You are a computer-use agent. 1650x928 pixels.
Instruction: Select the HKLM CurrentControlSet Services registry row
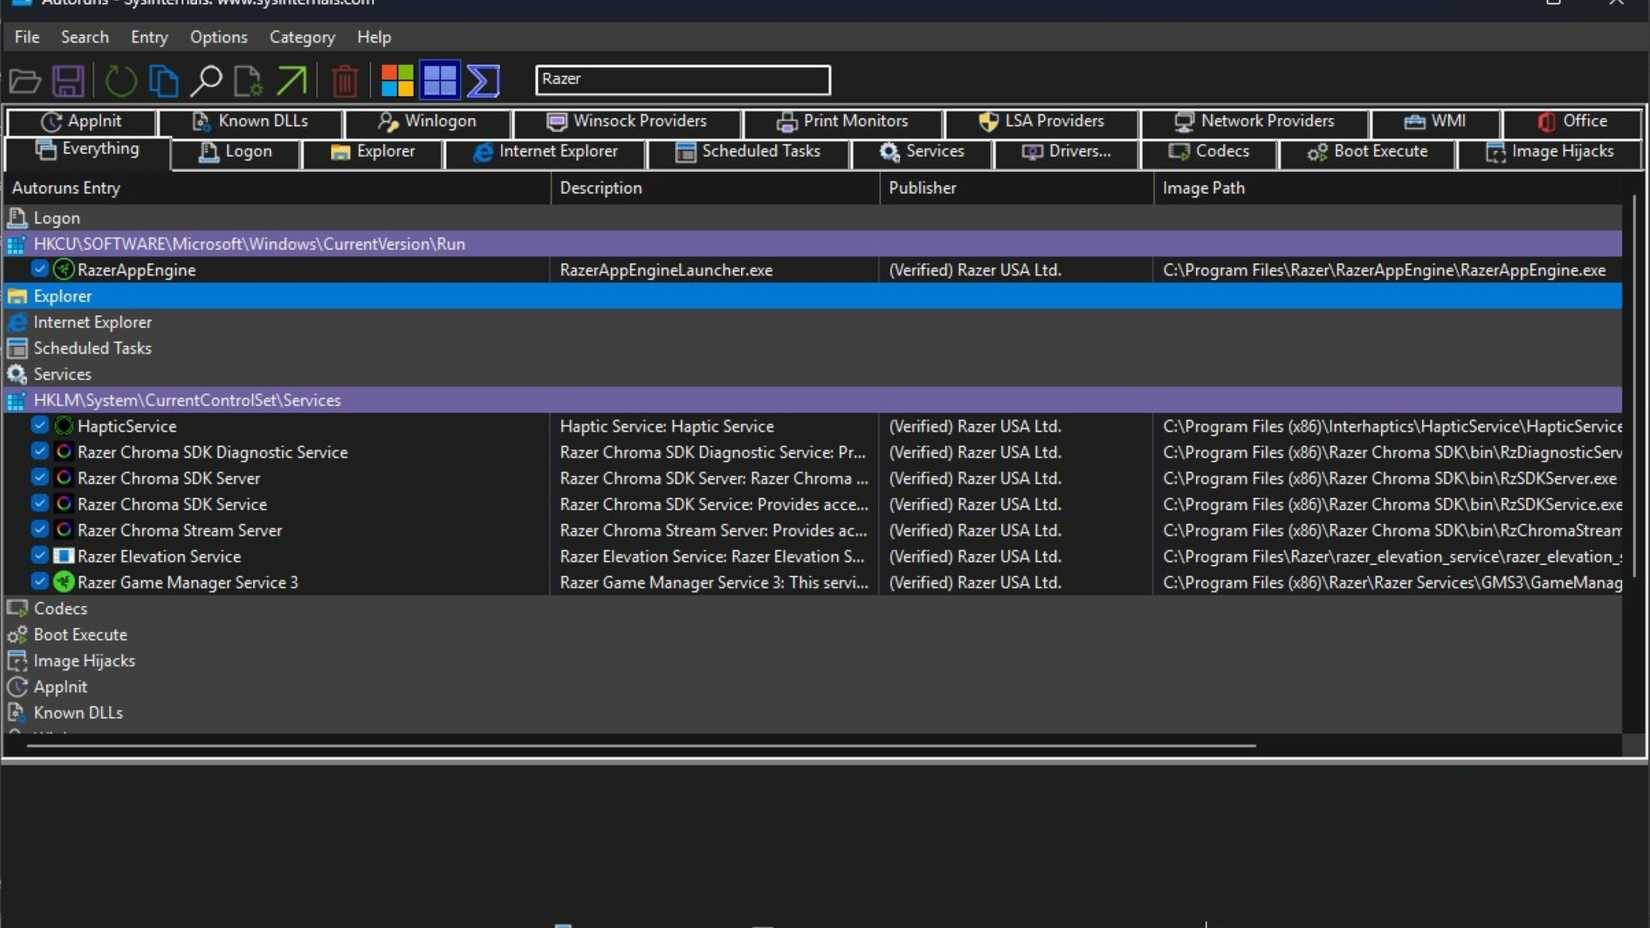coord(187,400)
